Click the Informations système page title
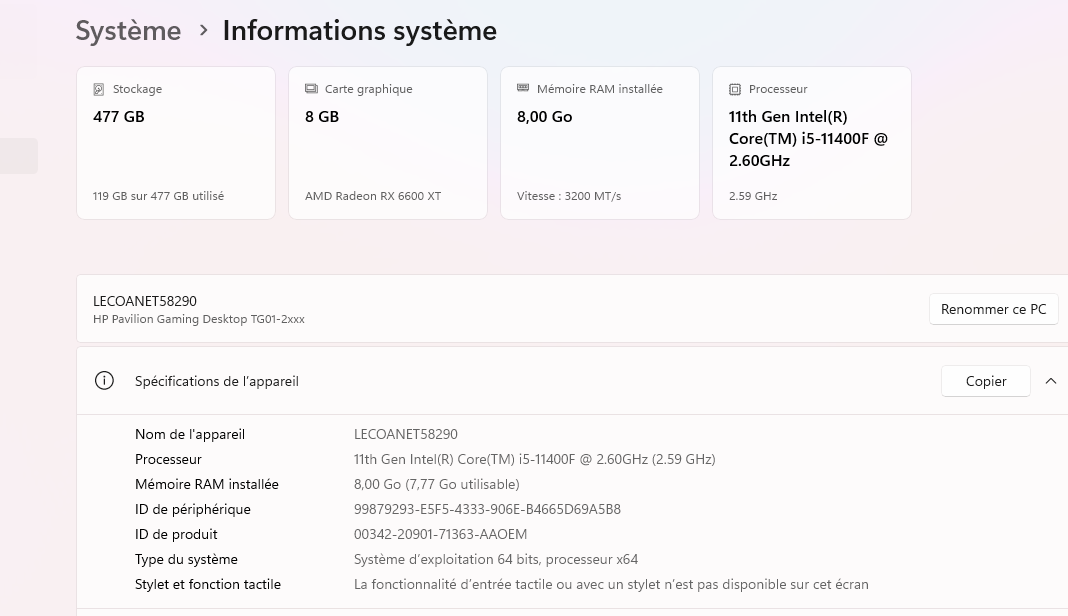 (x=360, y=31)
